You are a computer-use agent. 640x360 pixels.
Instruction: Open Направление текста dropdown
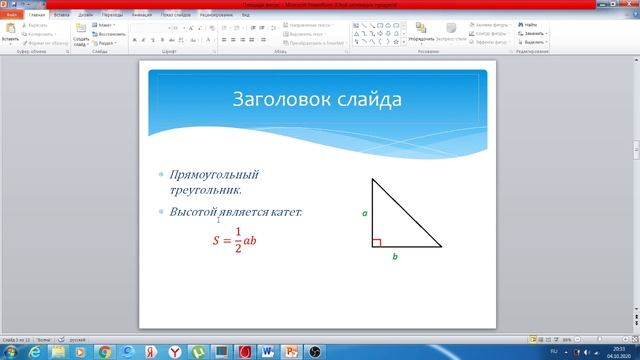point(308,25)
